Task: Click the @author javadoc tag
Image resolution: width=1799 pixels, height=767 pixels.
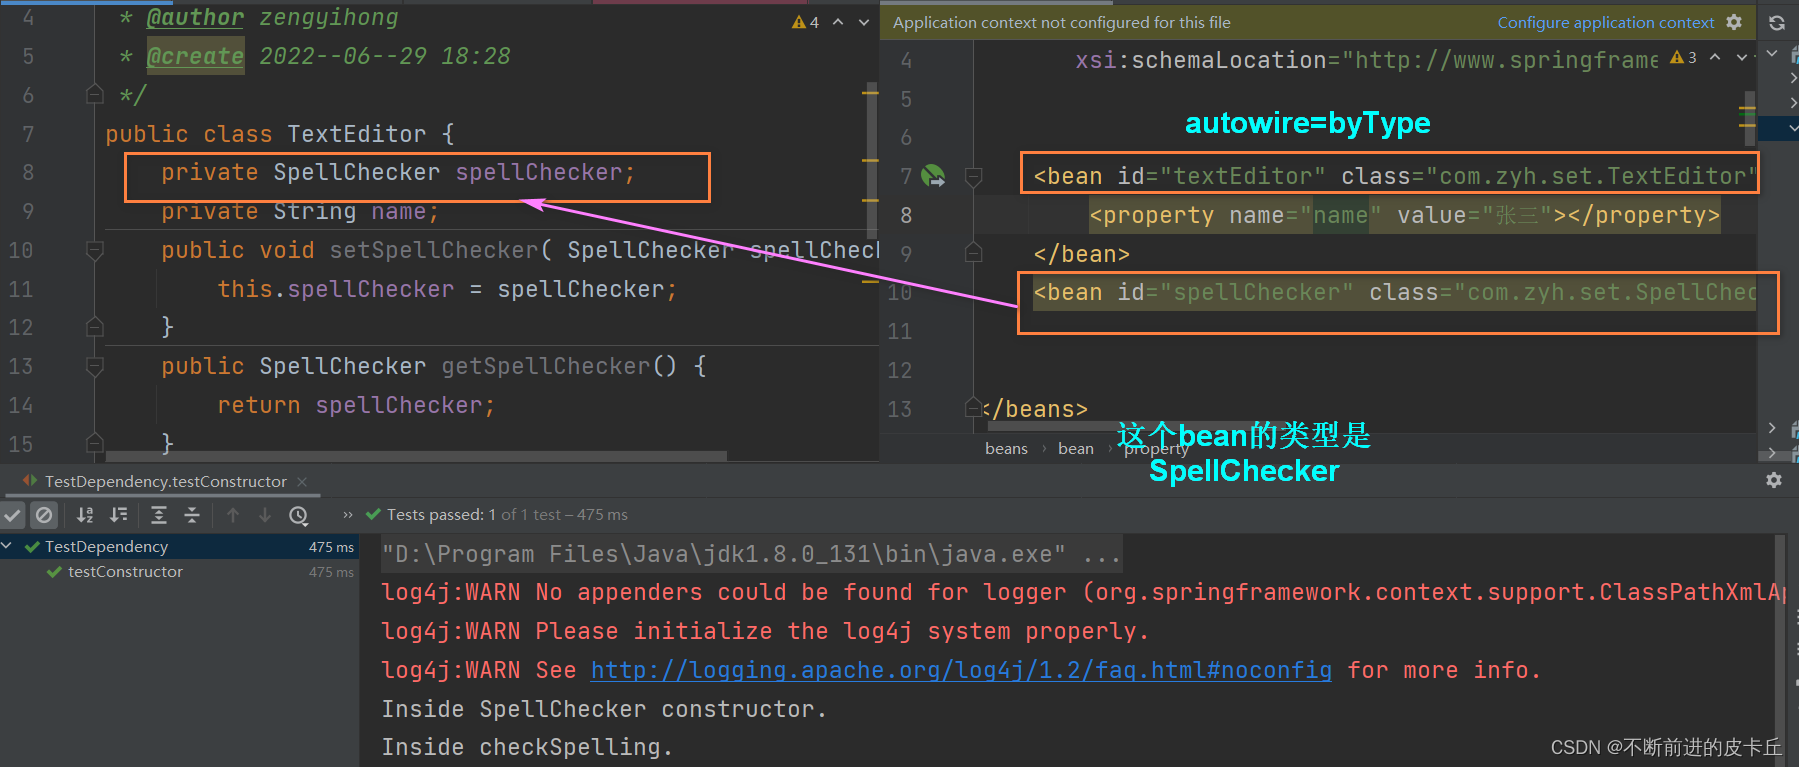Action: point(195,18)
